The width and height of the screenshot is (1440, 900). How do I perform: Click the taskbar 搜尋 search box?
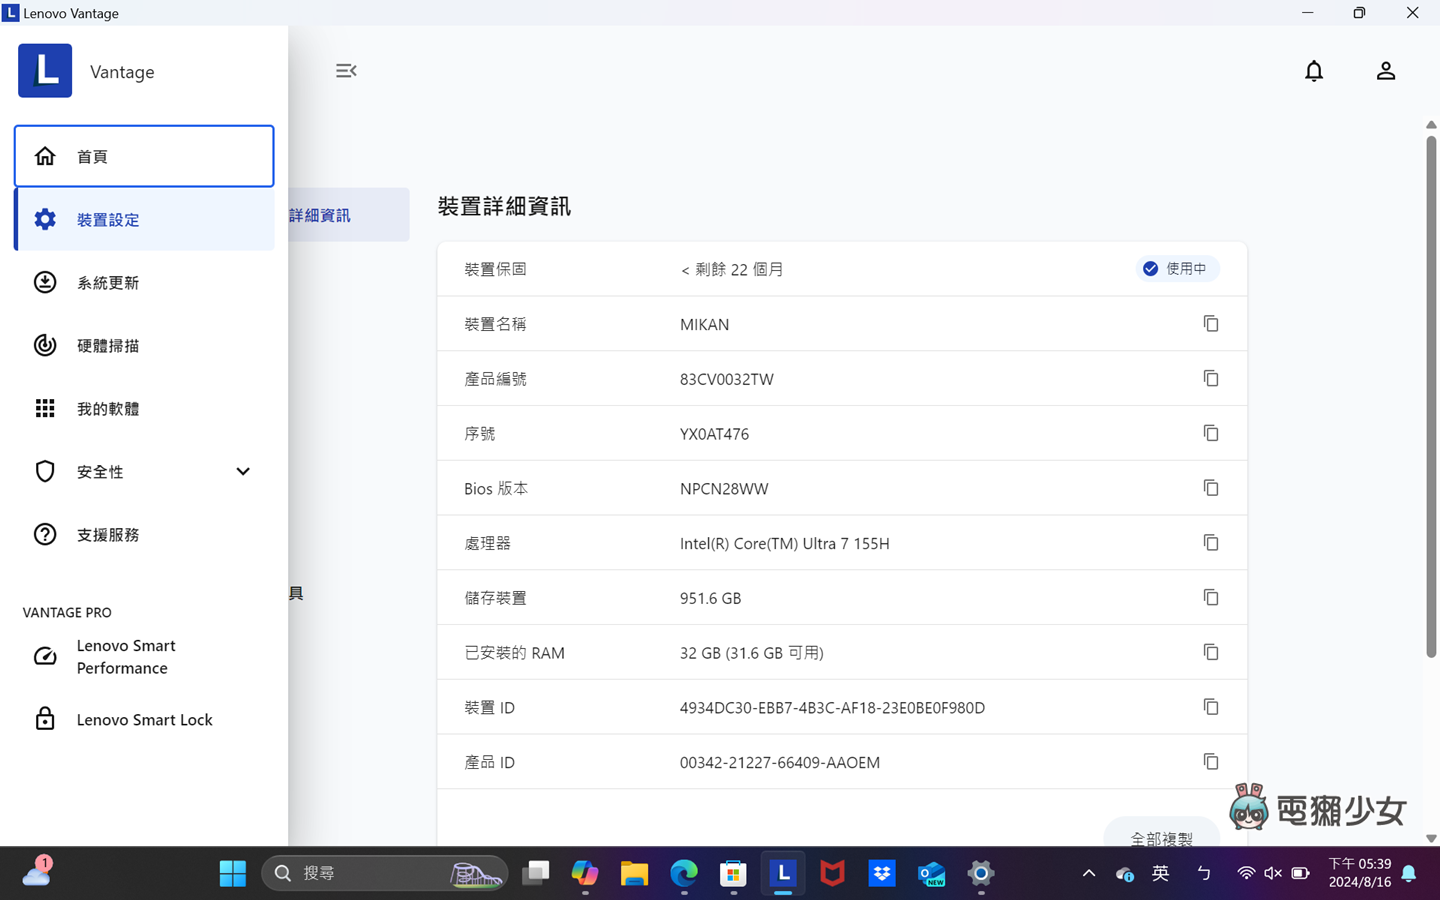(385, 873)
